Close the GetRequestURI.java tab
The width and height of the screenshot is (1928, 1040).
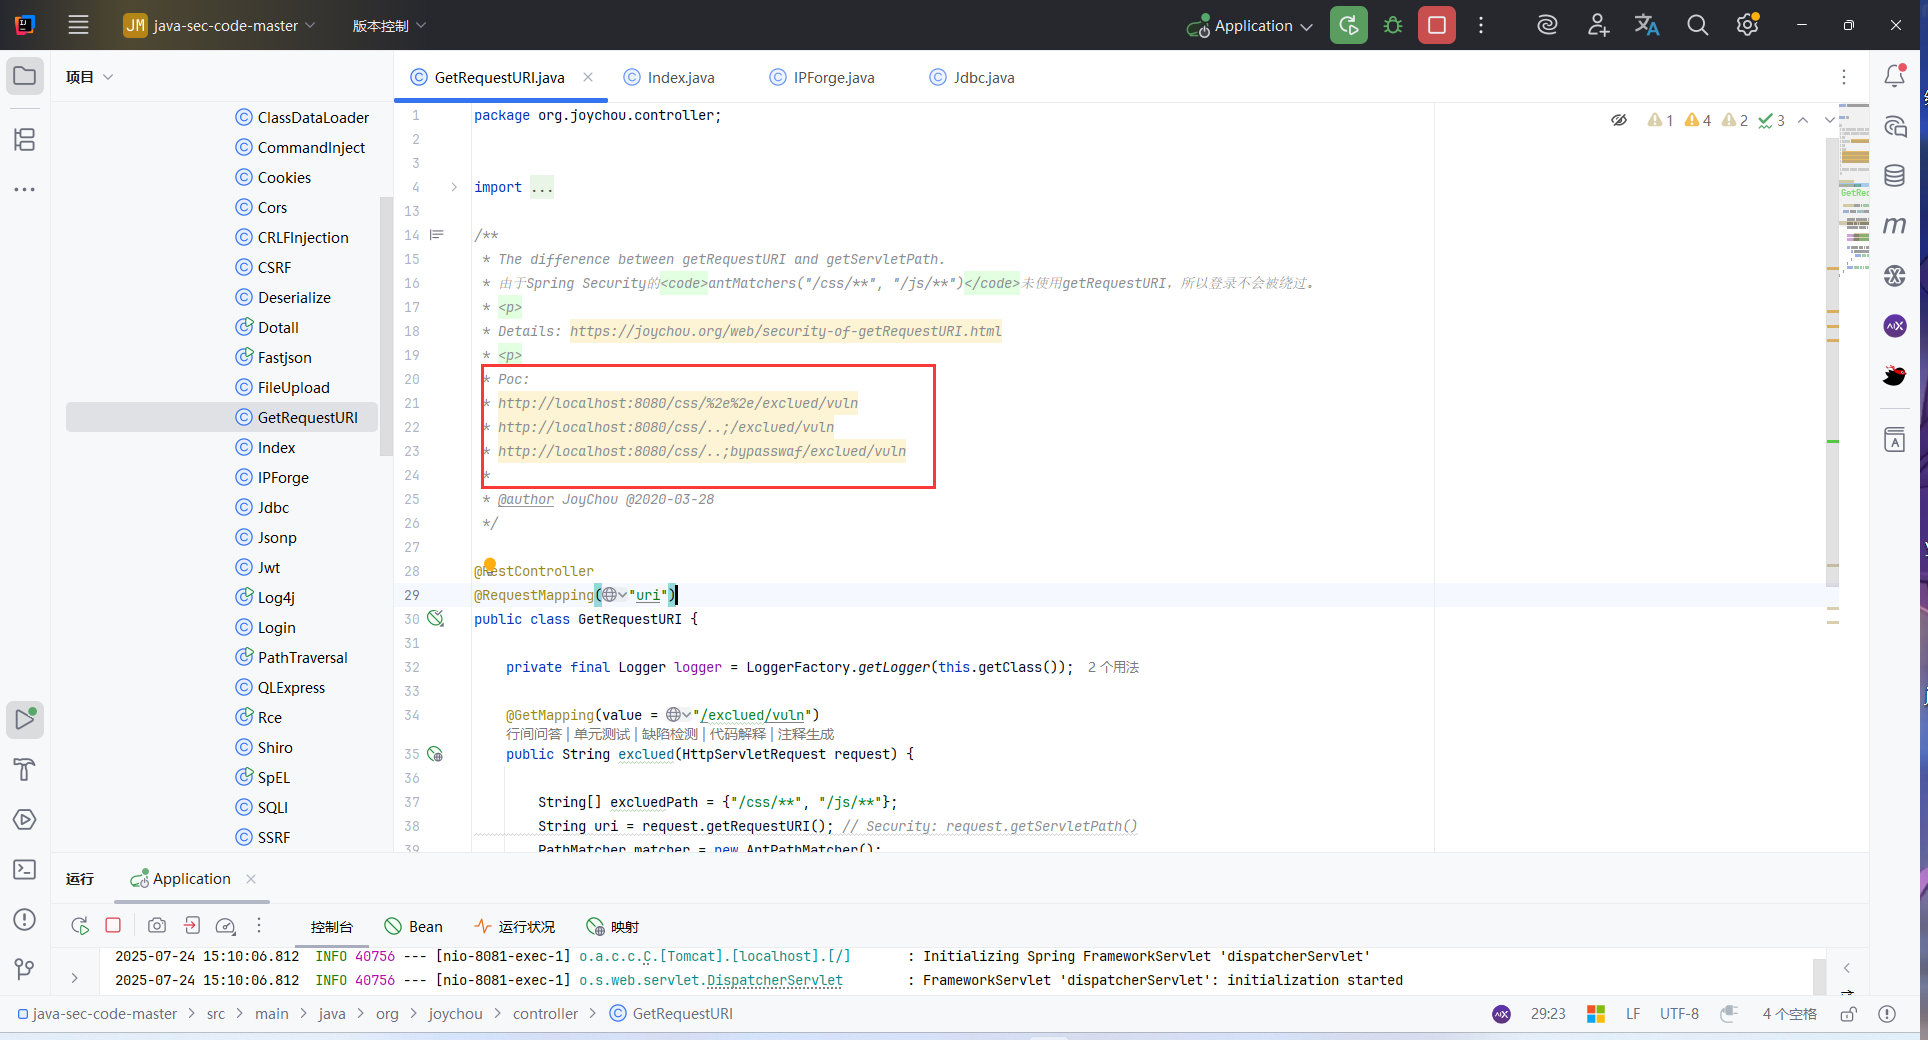coord(588,77)
